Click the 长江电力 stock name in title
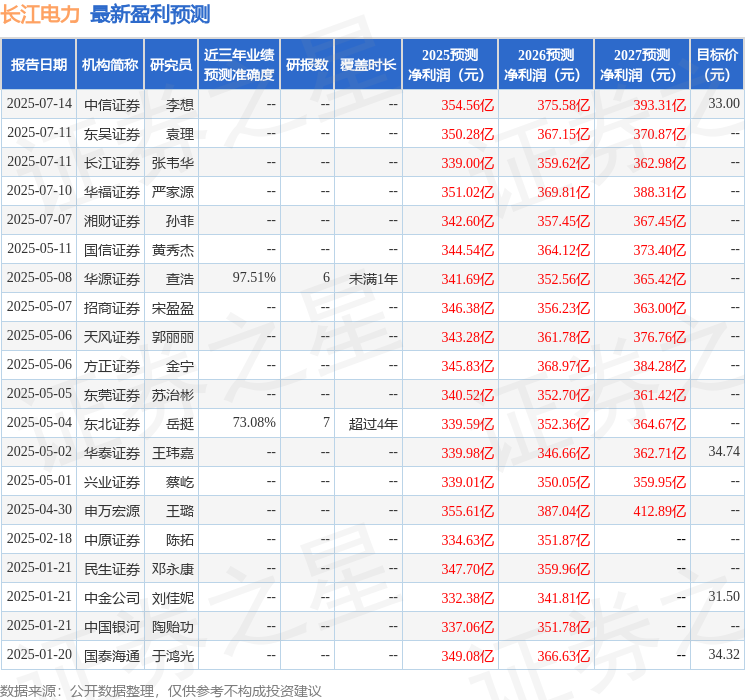The image size is (745, 700). pyautogui.click(x=41, y=14)
